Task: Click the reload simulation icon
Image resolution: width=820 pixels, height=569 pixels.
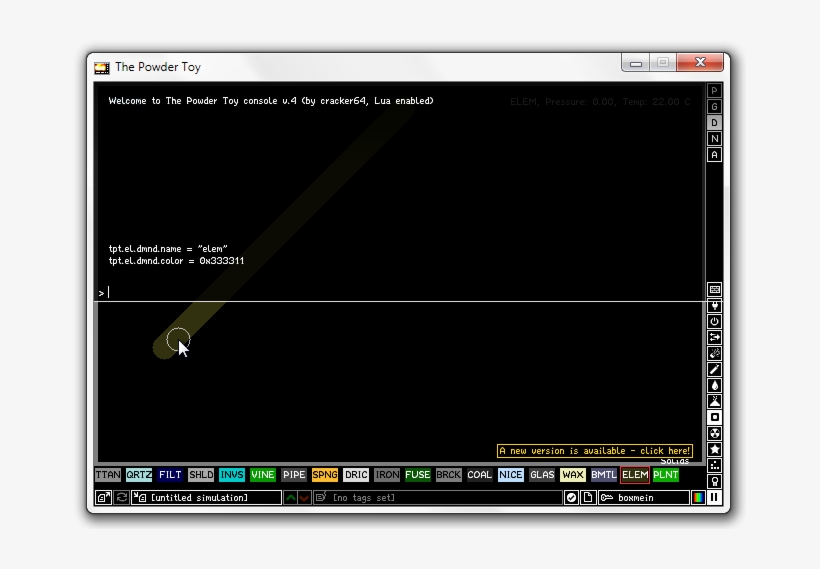Action: 121,497
